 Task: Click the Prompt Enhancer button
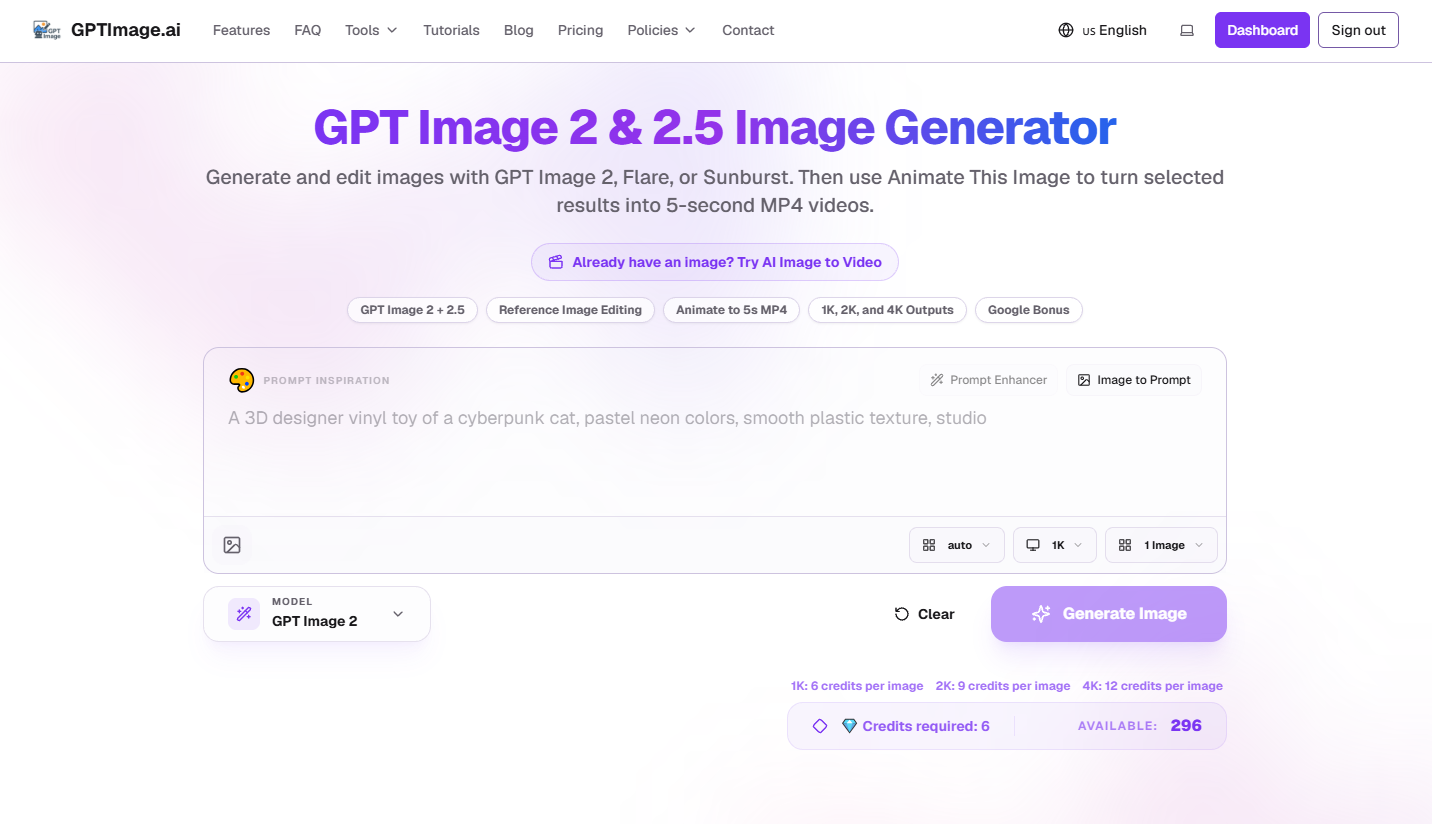[x=988, y=380]
